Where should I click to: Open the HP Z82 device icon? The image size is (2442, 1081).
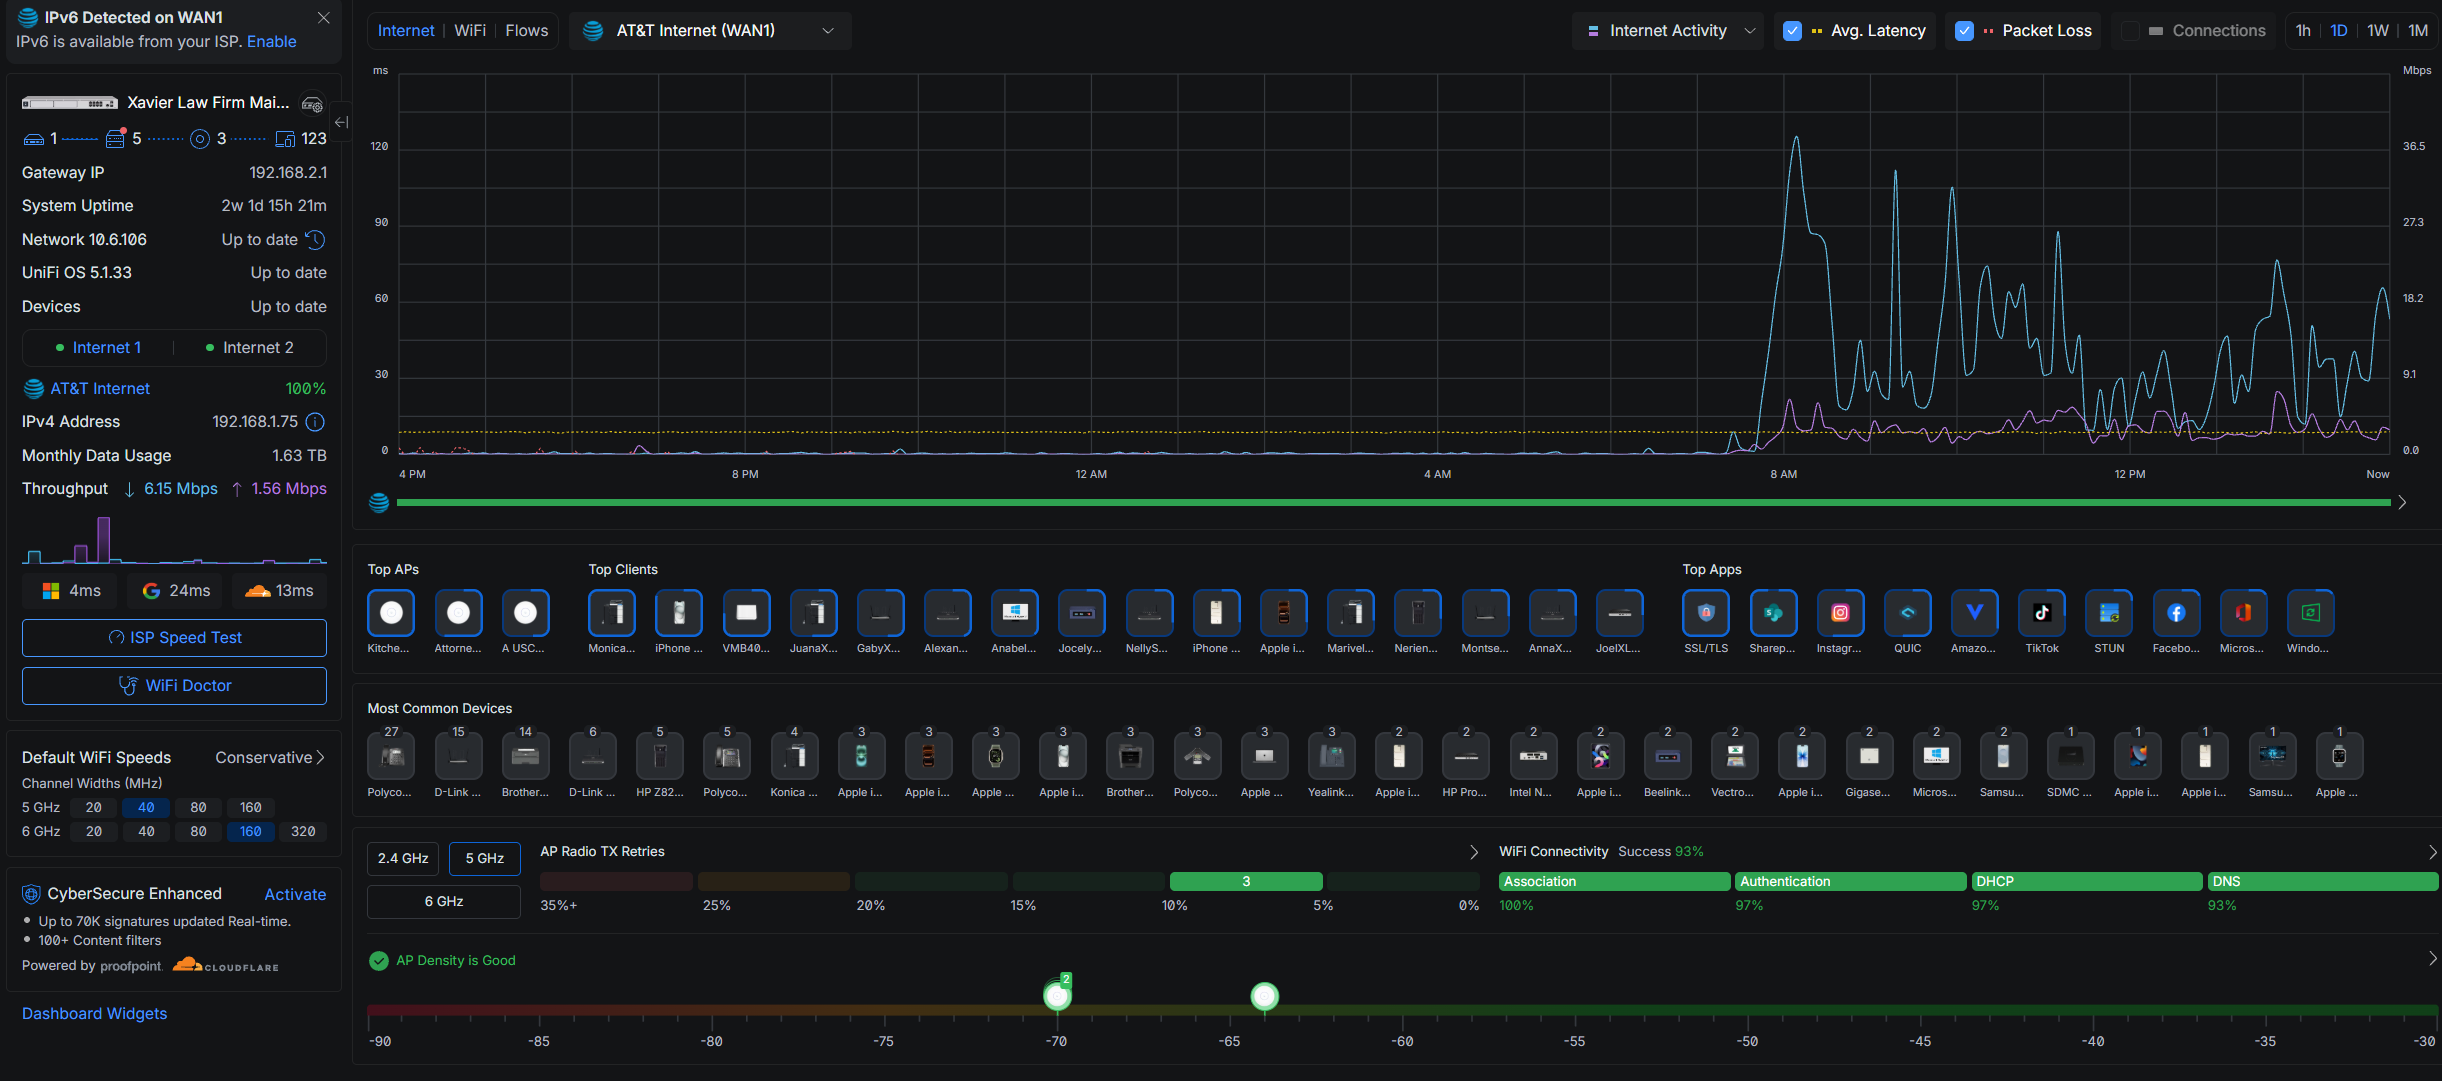(x=660, y=757)
